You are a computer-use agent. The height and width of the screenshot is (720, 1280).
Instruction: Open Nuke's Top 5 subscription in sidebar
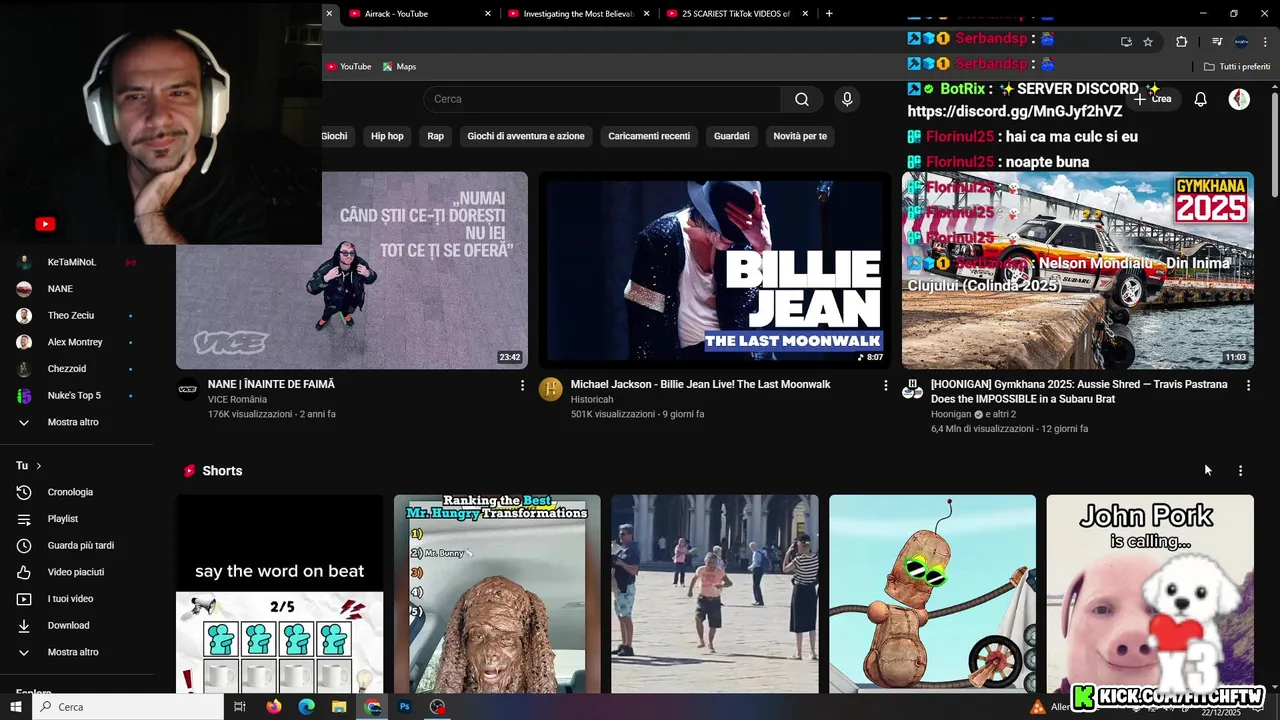(76, 395)
